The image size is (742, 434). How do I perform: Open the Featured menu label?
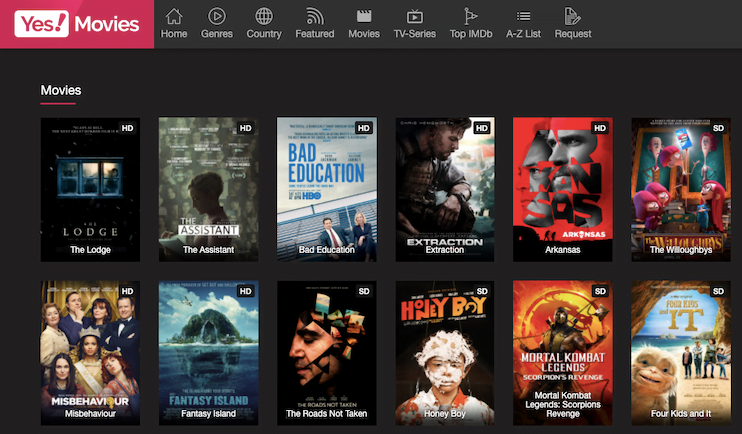pos(315,34)
